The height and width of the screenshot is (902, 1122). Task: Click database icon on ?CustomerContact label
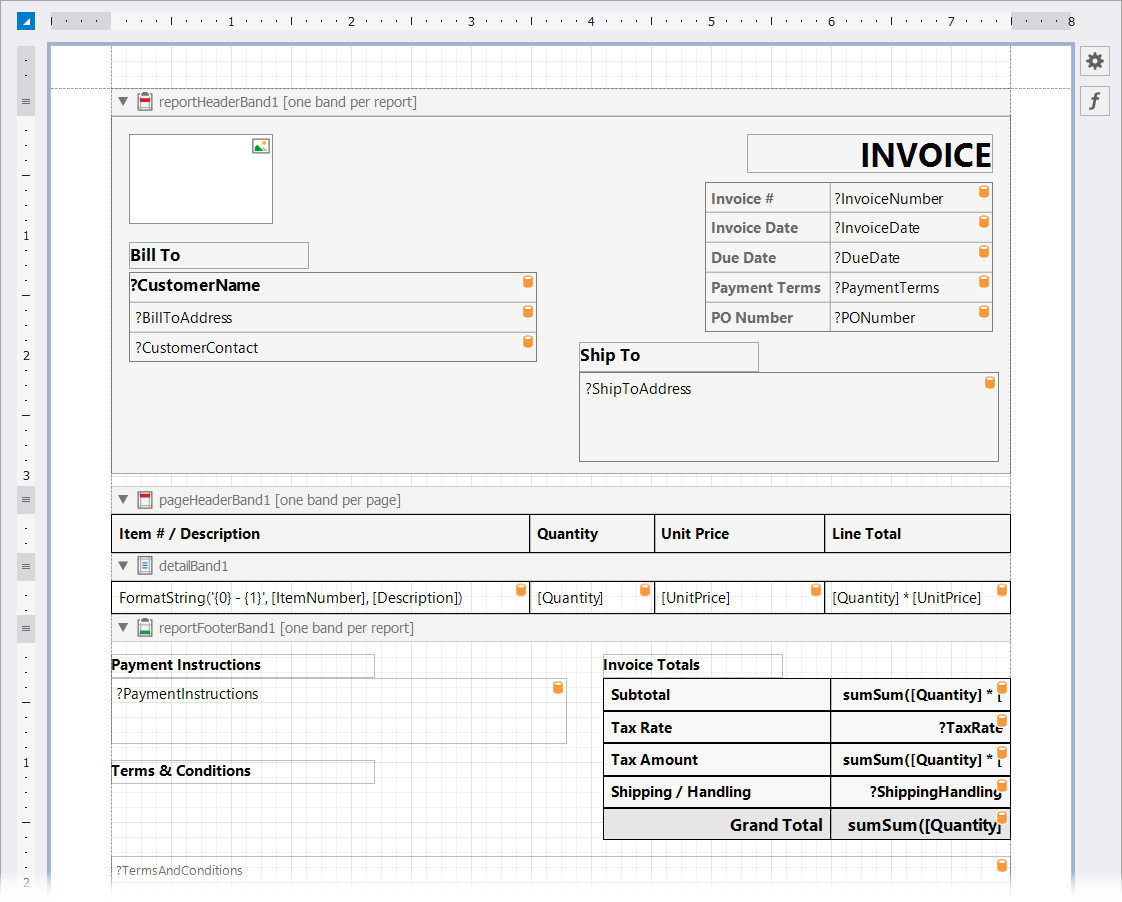coord(528,342)
